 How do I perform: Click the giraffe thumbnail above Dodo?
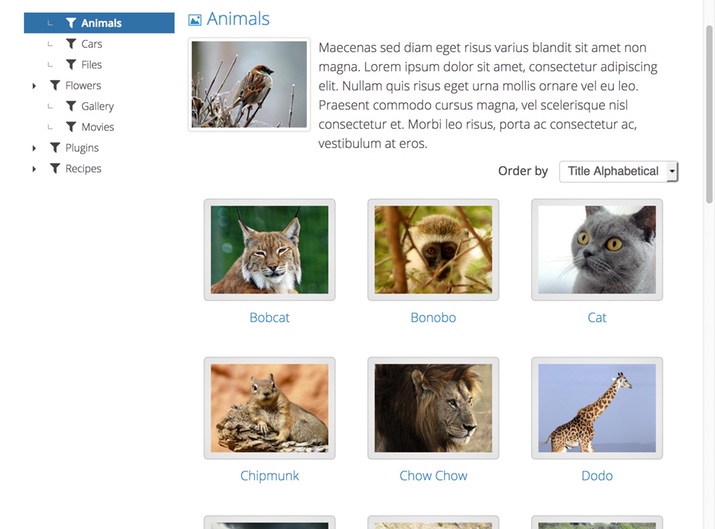point(597,408)
